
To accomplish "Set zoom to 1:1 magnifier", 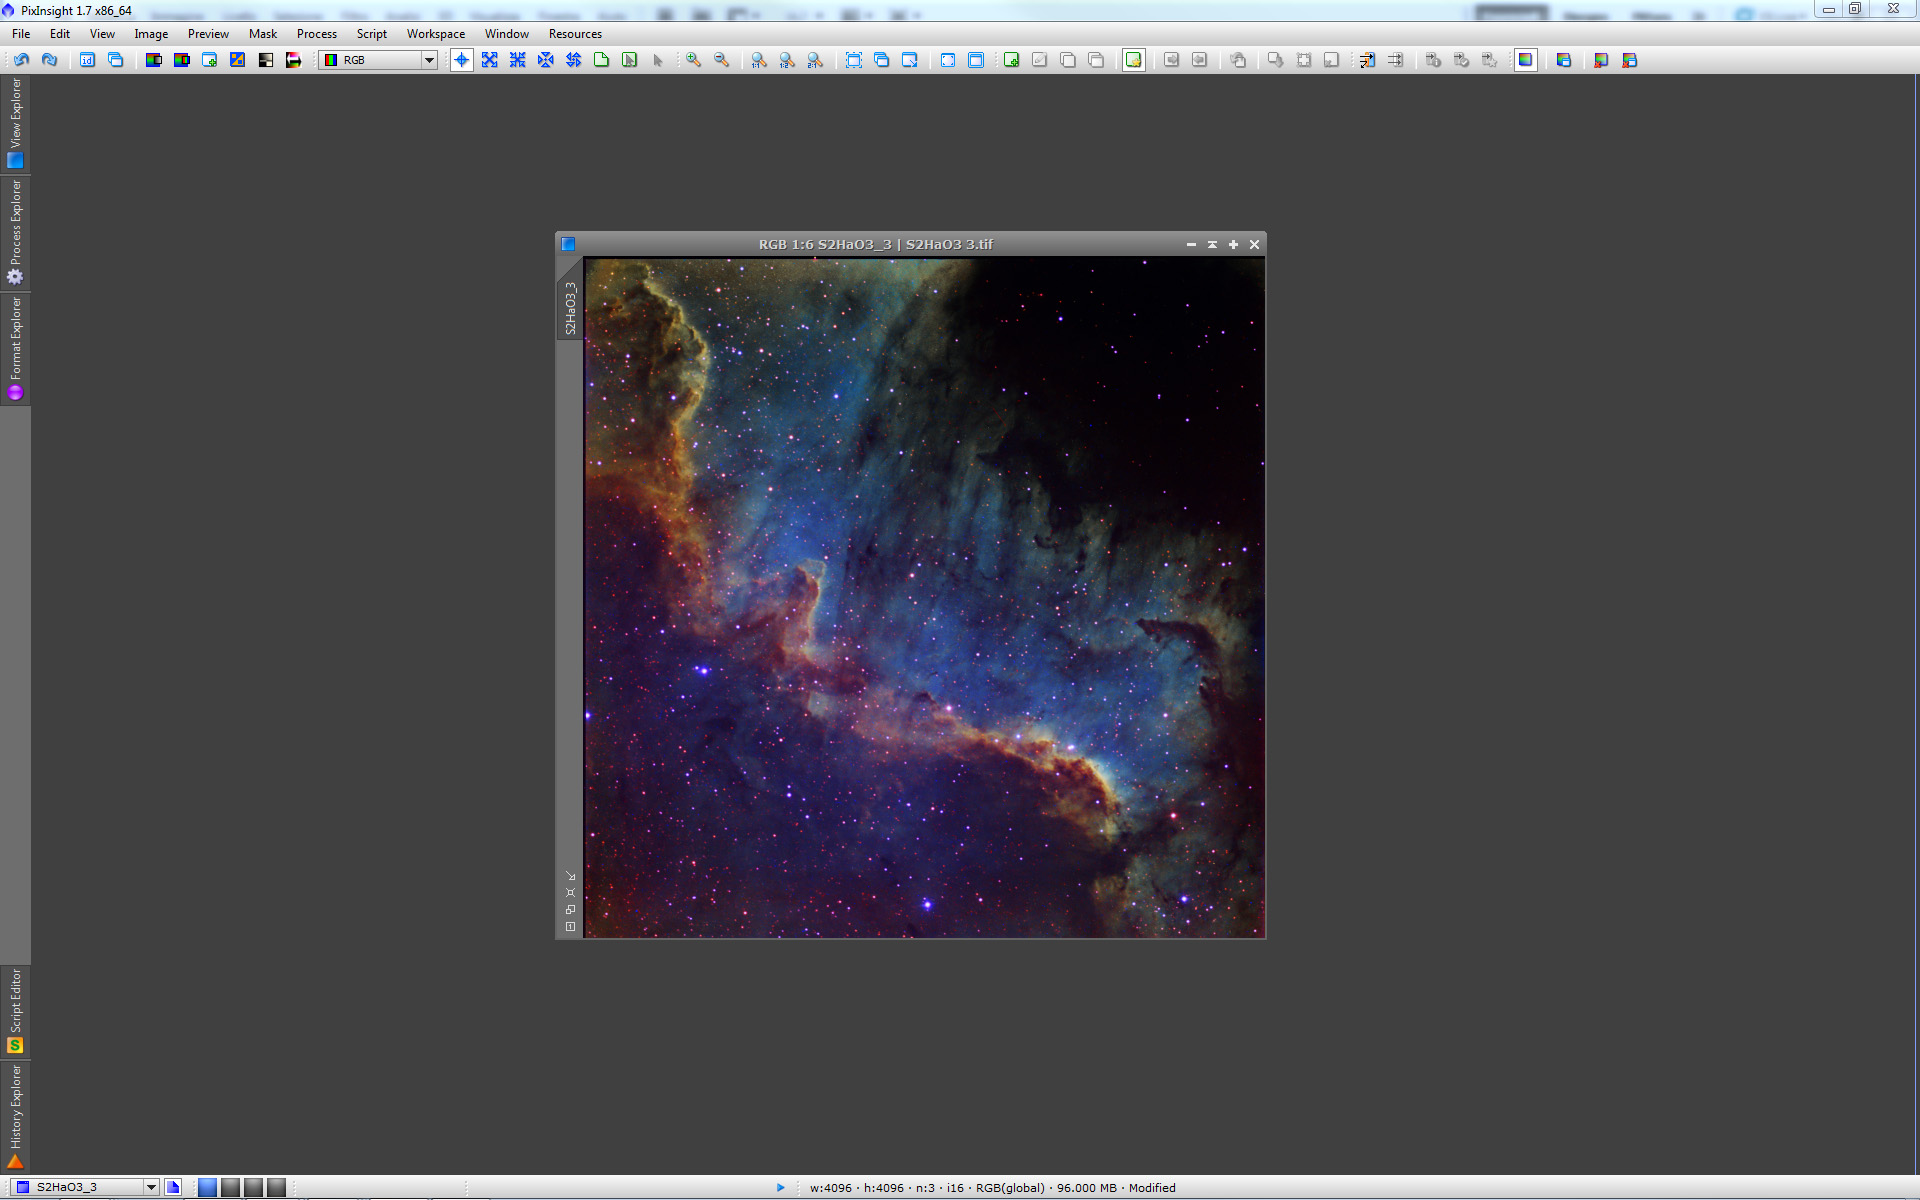I will click(759, 60).
